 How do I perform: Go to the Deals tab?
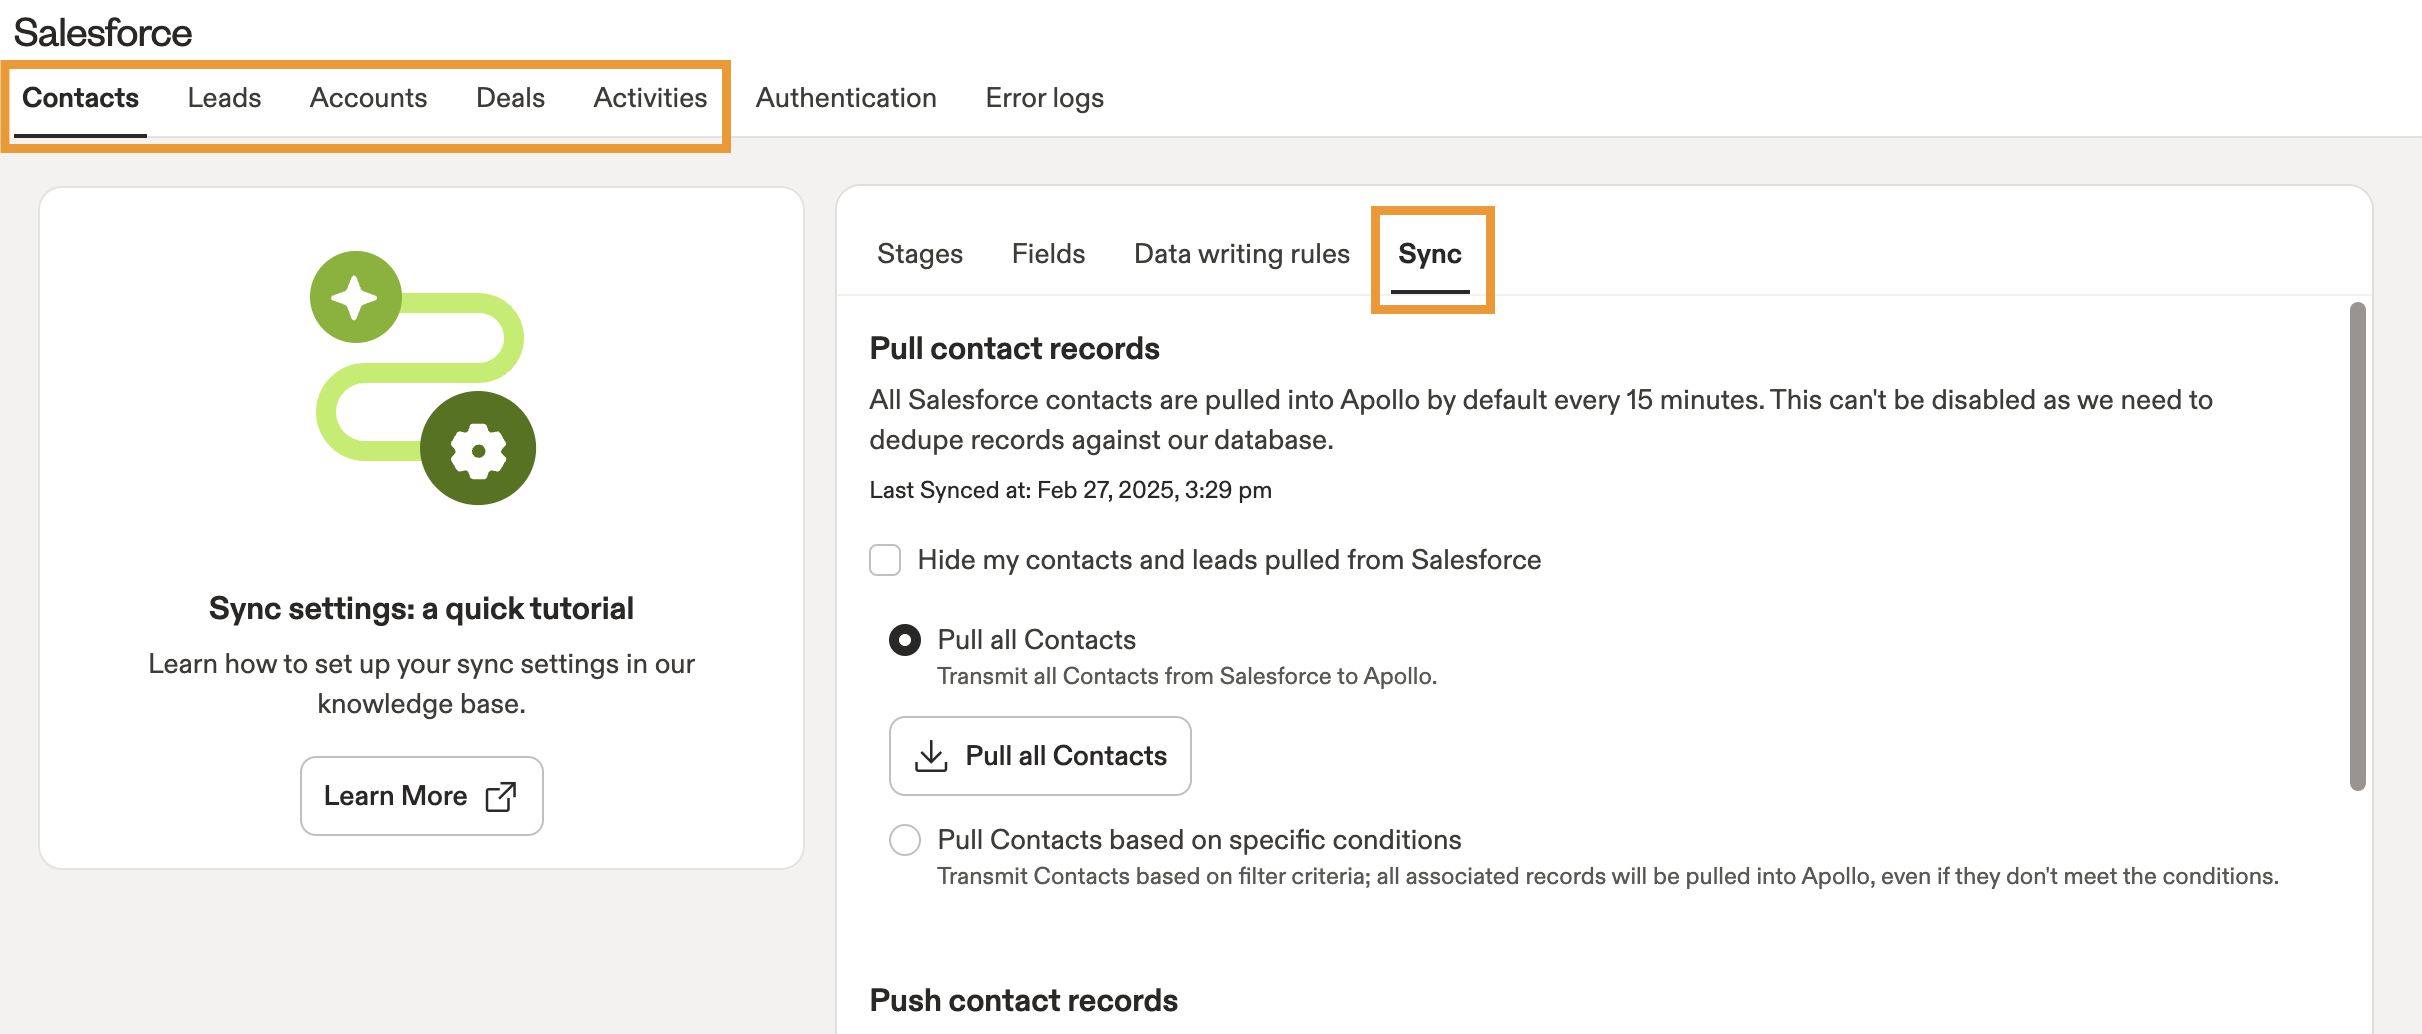pos(510,98)
